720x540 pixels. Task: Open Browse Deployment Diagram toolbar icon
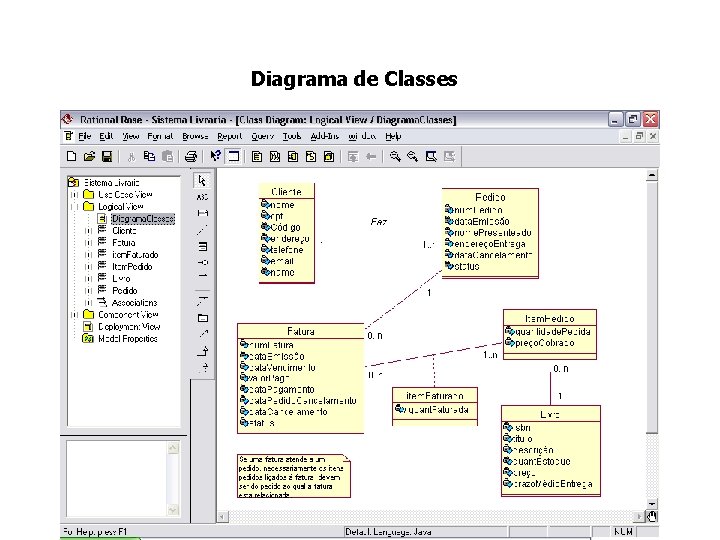pyautogui.click(x=329, y=157)
